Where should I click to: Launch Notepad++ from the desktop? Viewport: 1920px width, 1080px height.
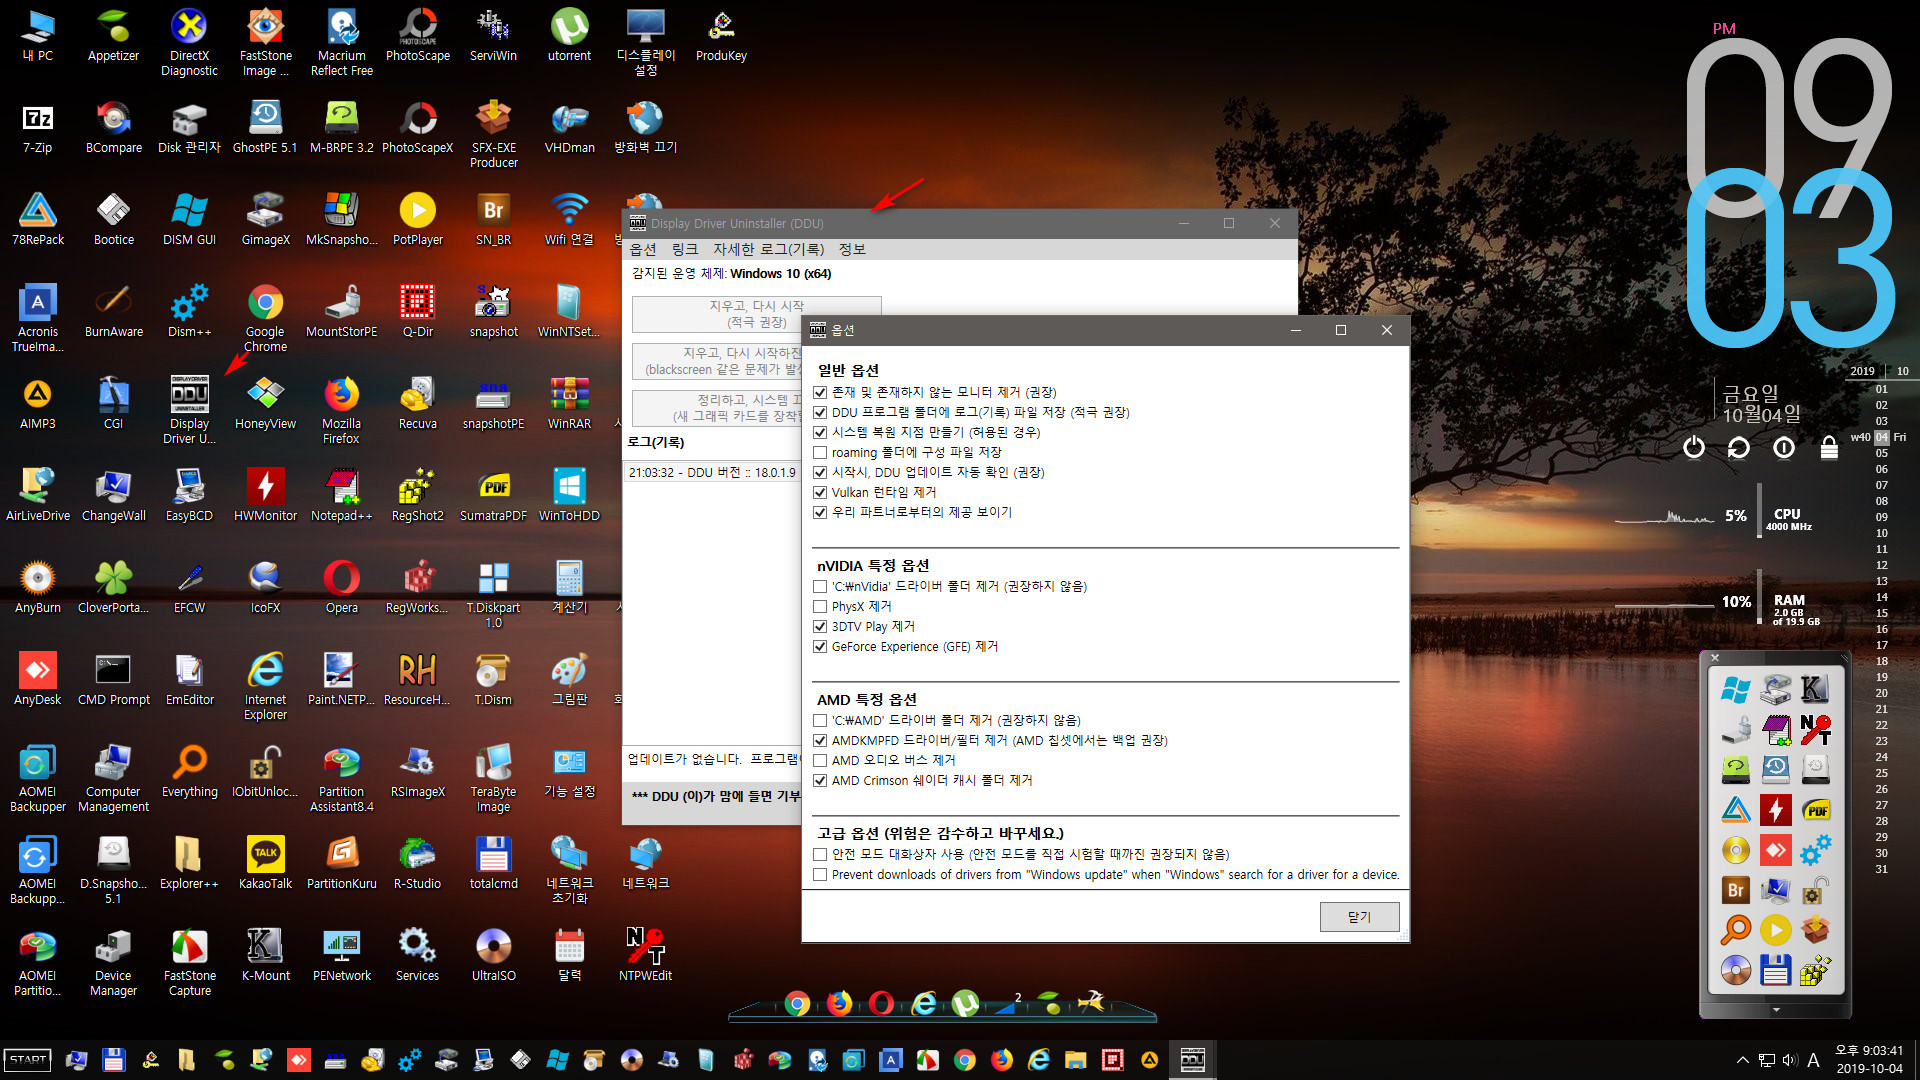[x=341, y=495]
